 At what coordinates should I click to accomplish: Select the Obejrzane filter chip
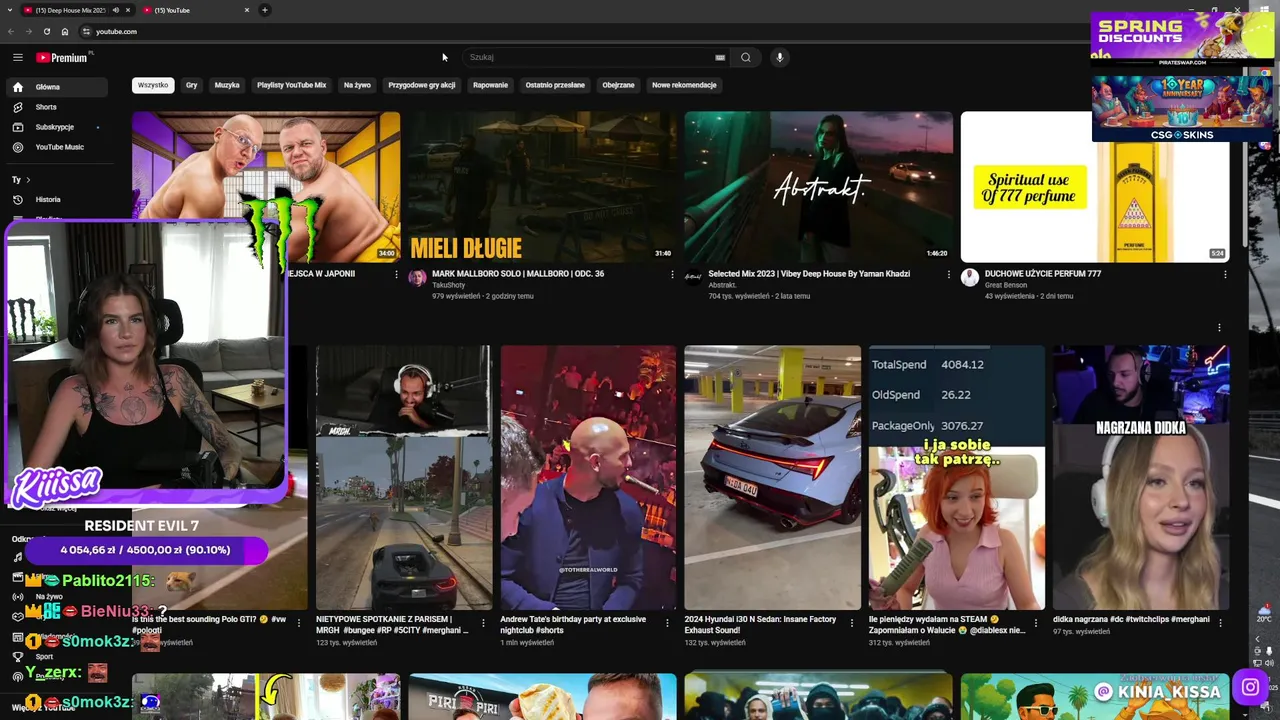(x=618, y=85)
